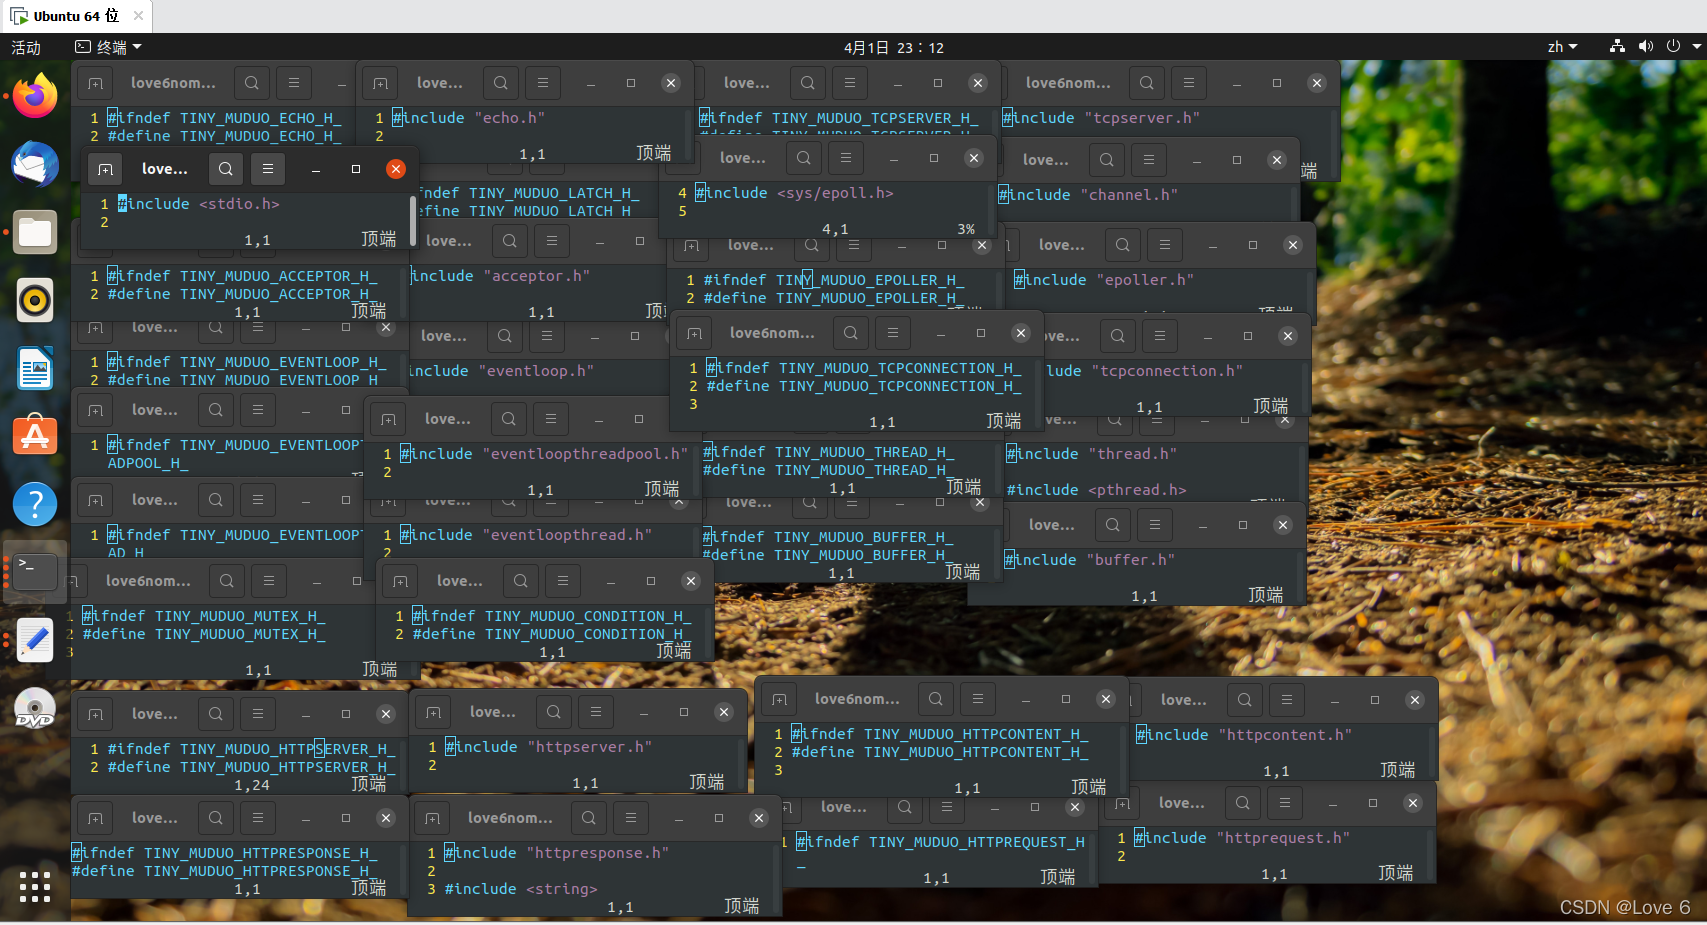Search in the TINY_MUDUO_HTTPCONTENT_H terminal
Viewport: 1707px width, 925px height.
coord(936,699)
